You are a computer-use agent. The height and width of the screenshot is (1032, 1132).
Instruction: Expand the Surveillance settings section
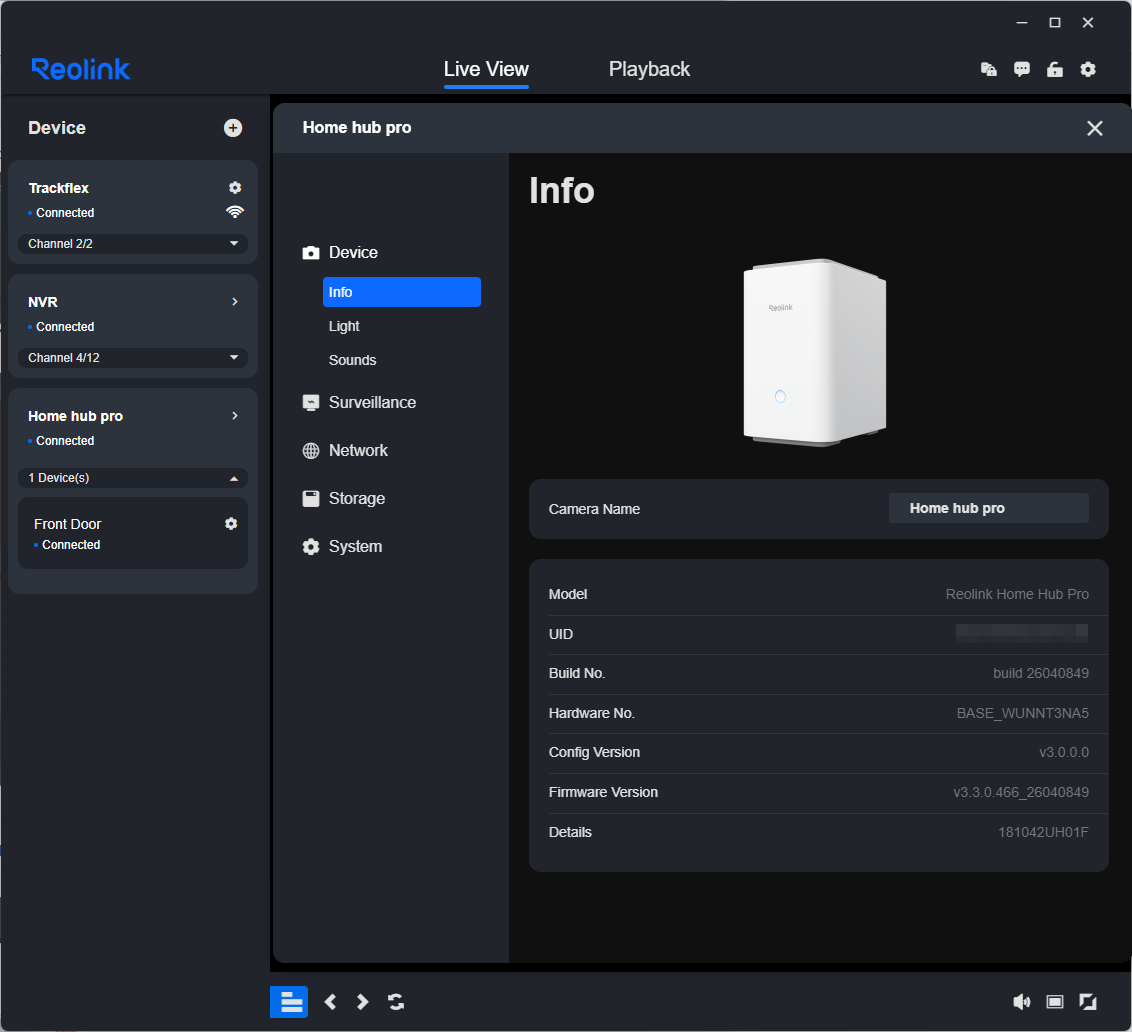coord(372,402)
